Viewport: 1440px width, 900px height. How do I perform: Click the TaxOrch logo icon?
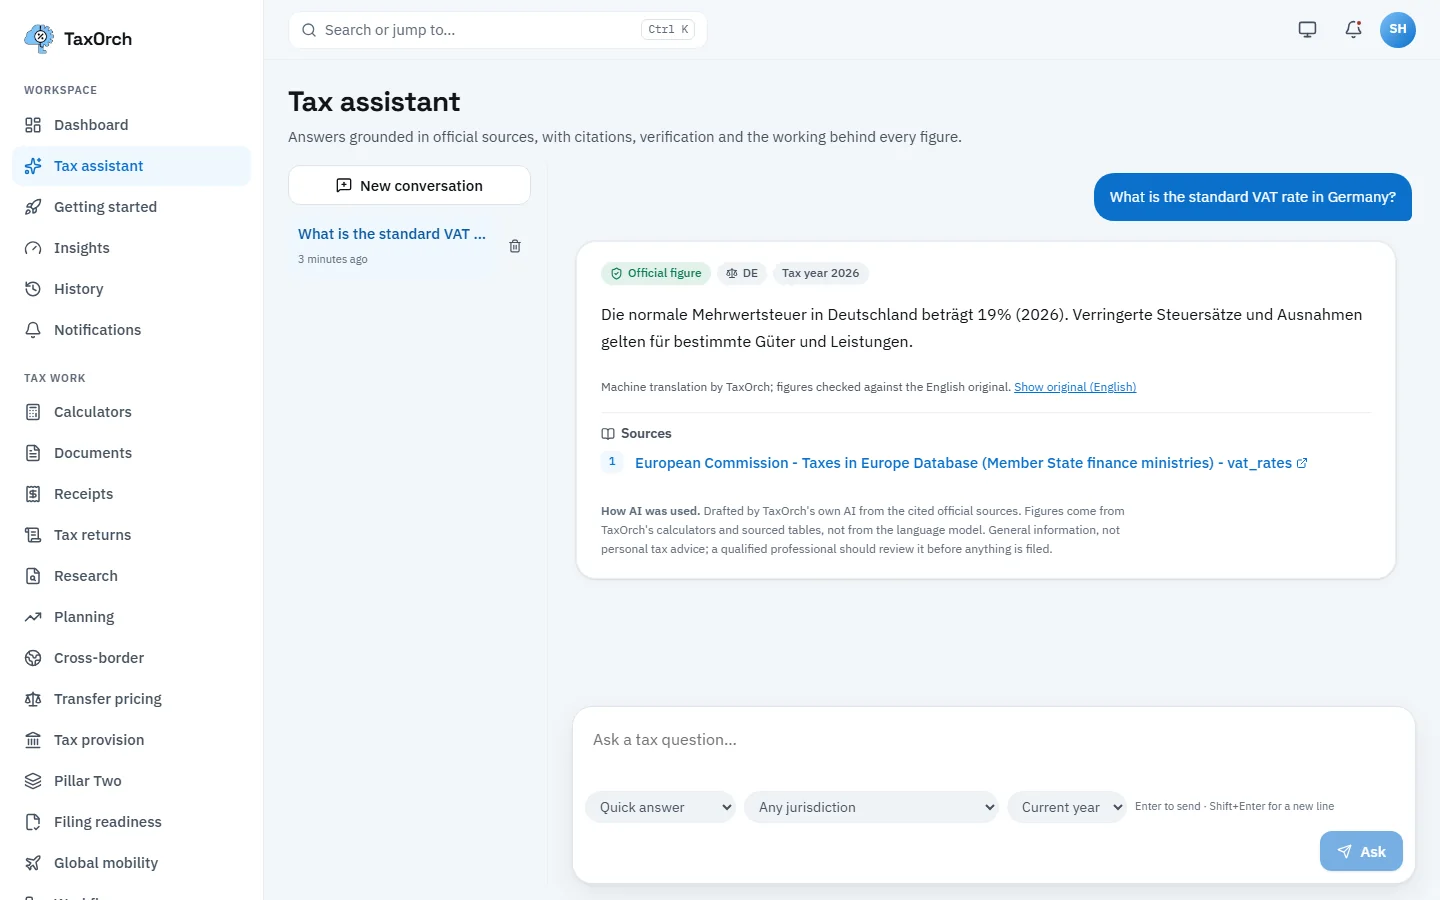[x=39, y=38]
